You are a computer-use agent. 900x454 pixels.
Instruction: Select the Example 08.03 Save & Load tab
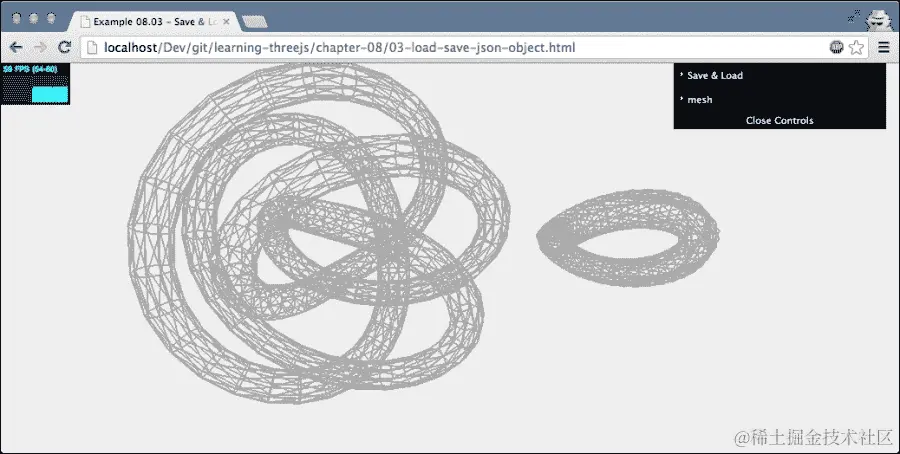tap(155, 22)
